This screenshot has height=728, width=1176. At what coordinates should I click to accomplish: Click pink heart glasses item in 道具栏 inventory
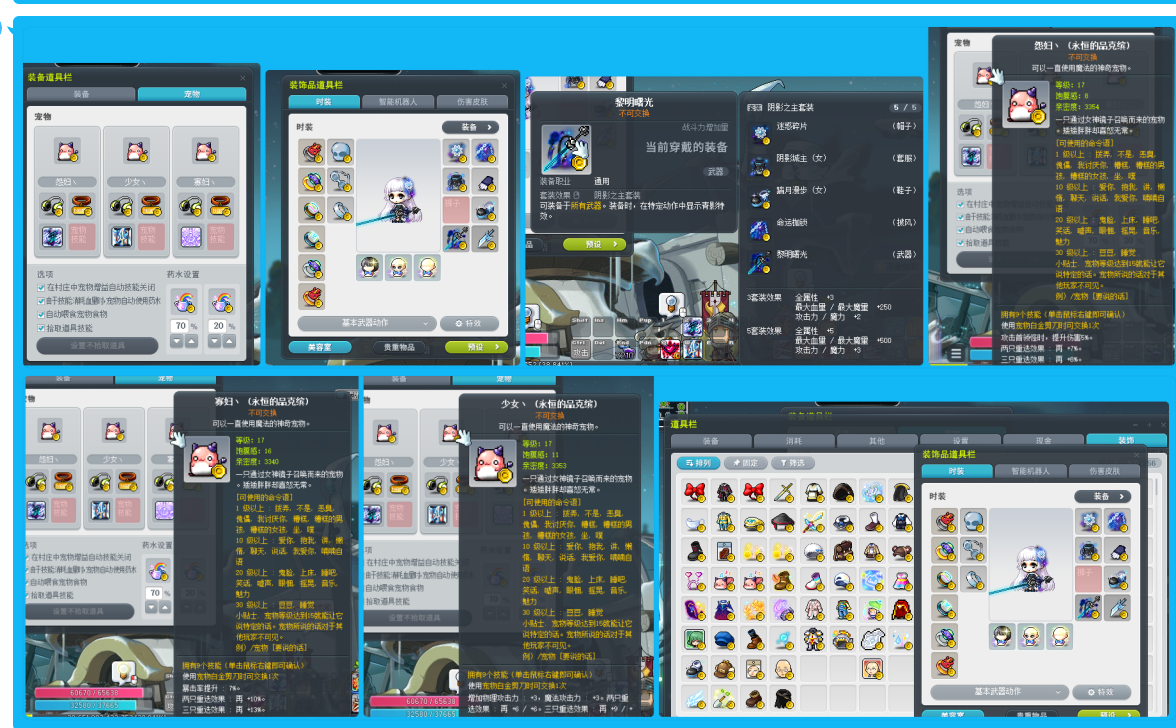pos(694,580)
